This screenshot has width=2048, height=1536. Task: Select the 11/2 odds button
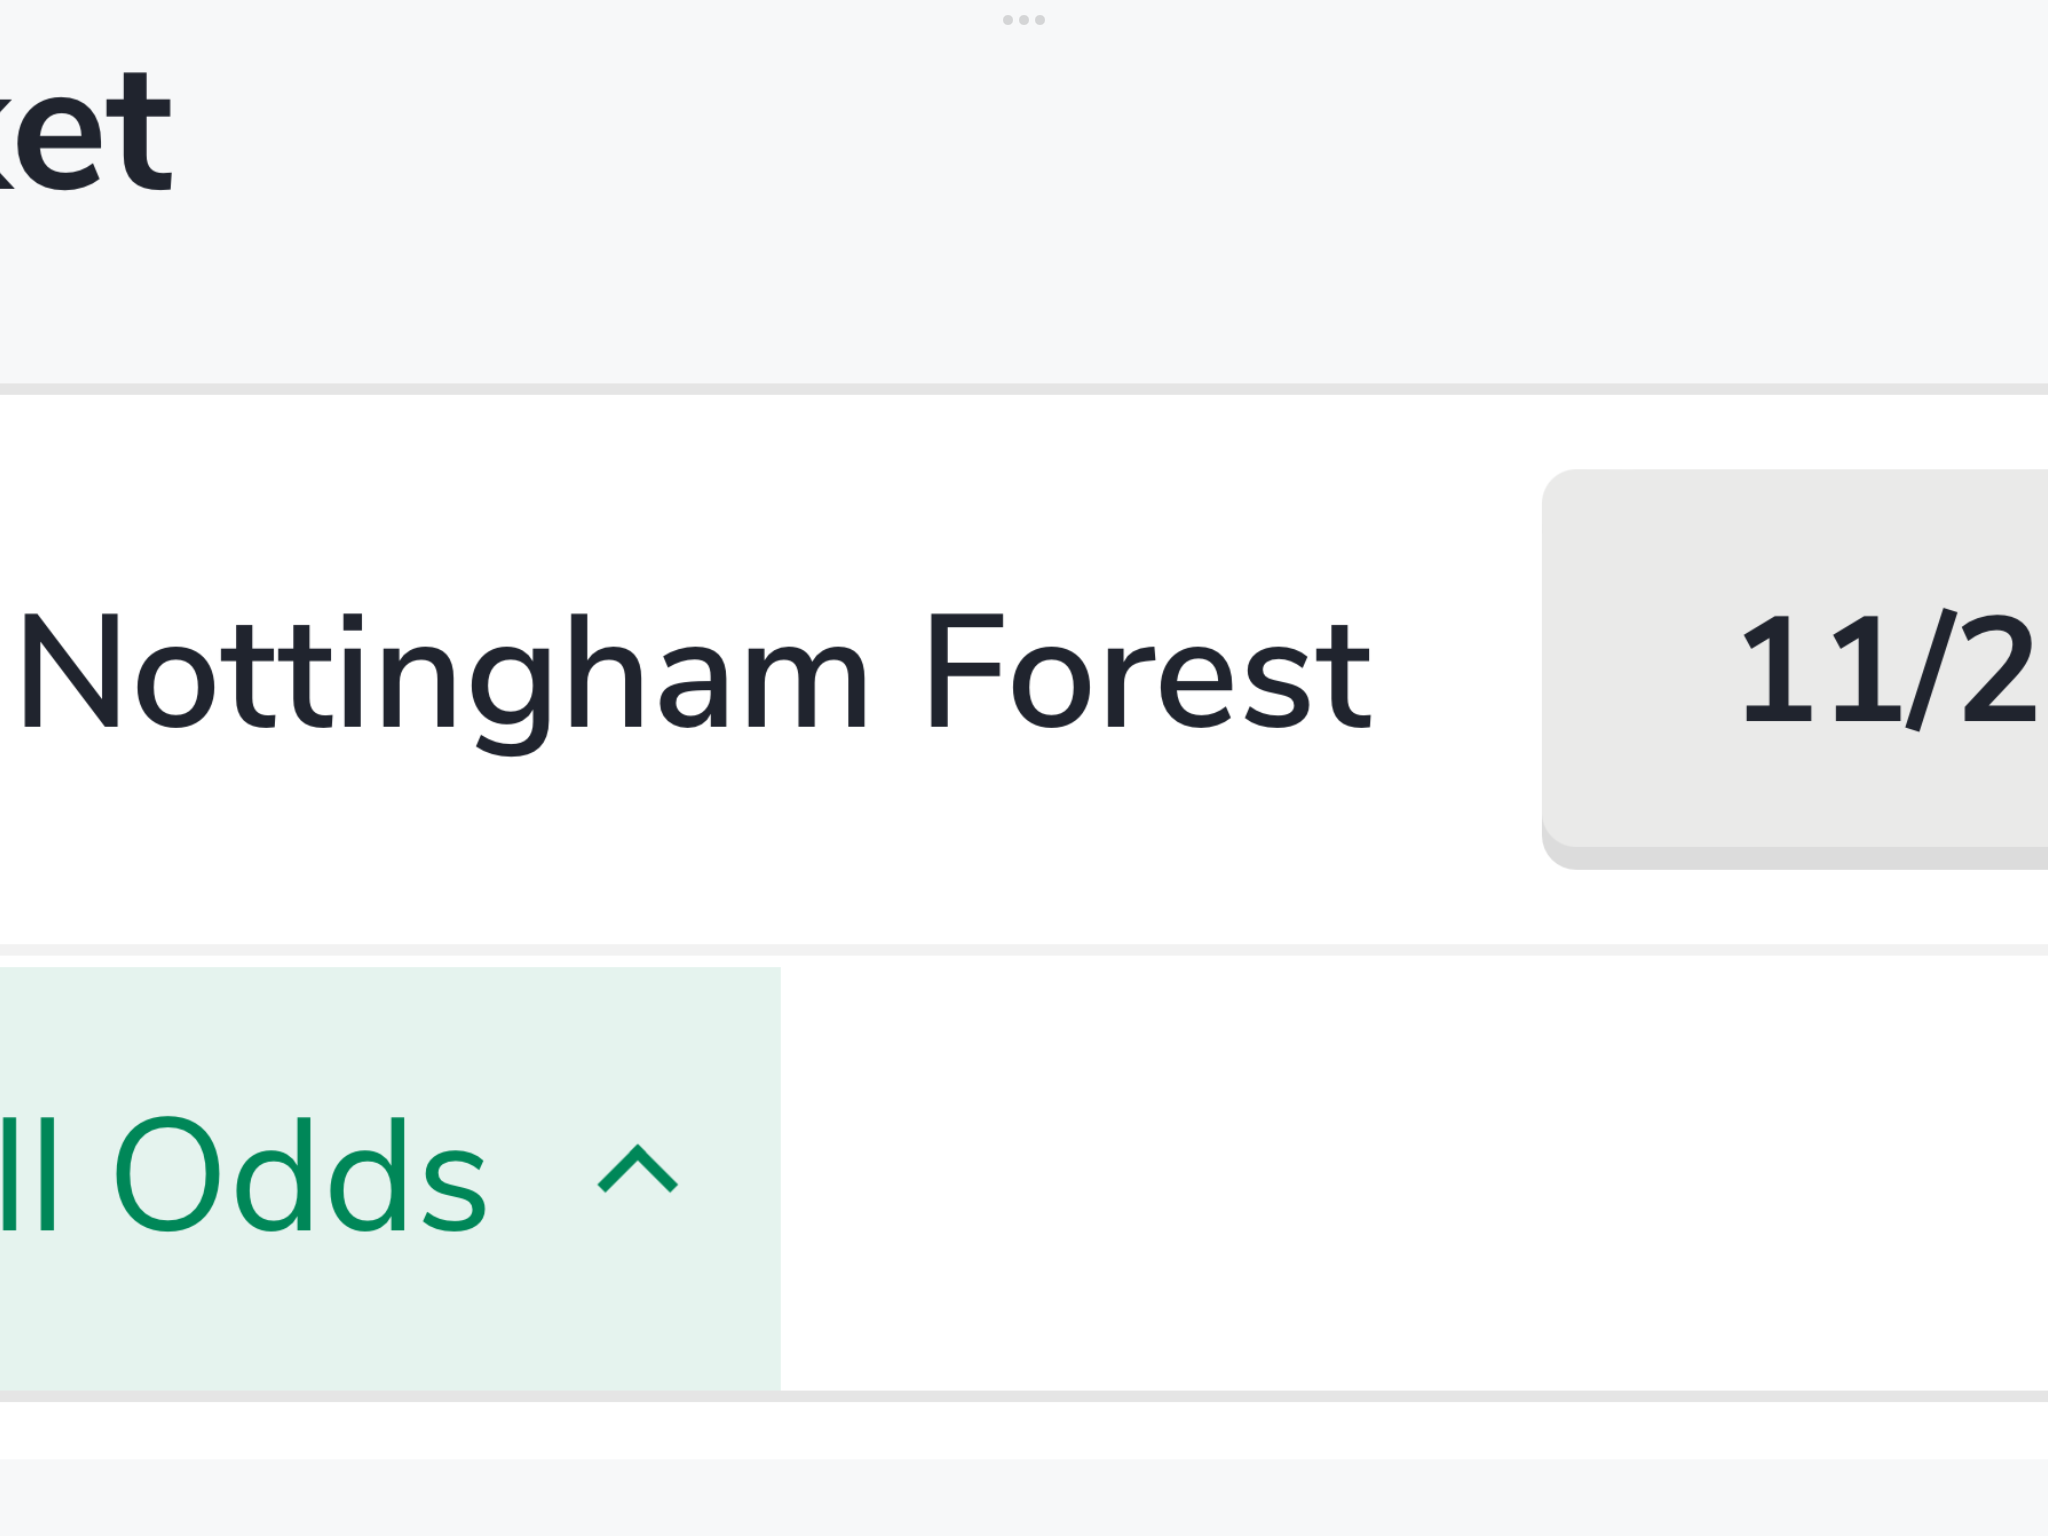pyautogui.click(x=1795, y=668)
